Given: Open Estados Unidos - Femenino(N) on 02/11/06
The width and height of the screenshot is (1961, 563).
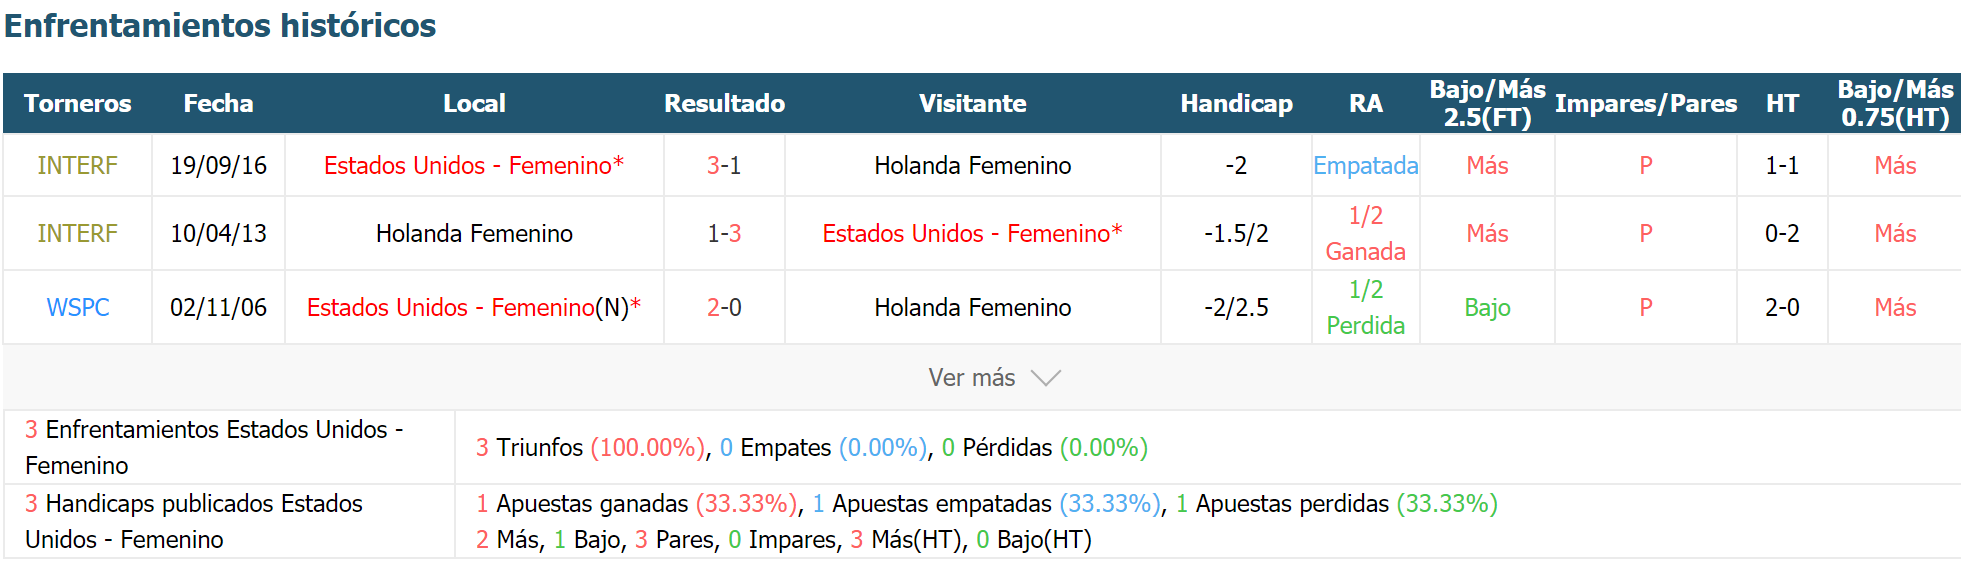Looking at the screenshot, I should [x=474, y=307].
